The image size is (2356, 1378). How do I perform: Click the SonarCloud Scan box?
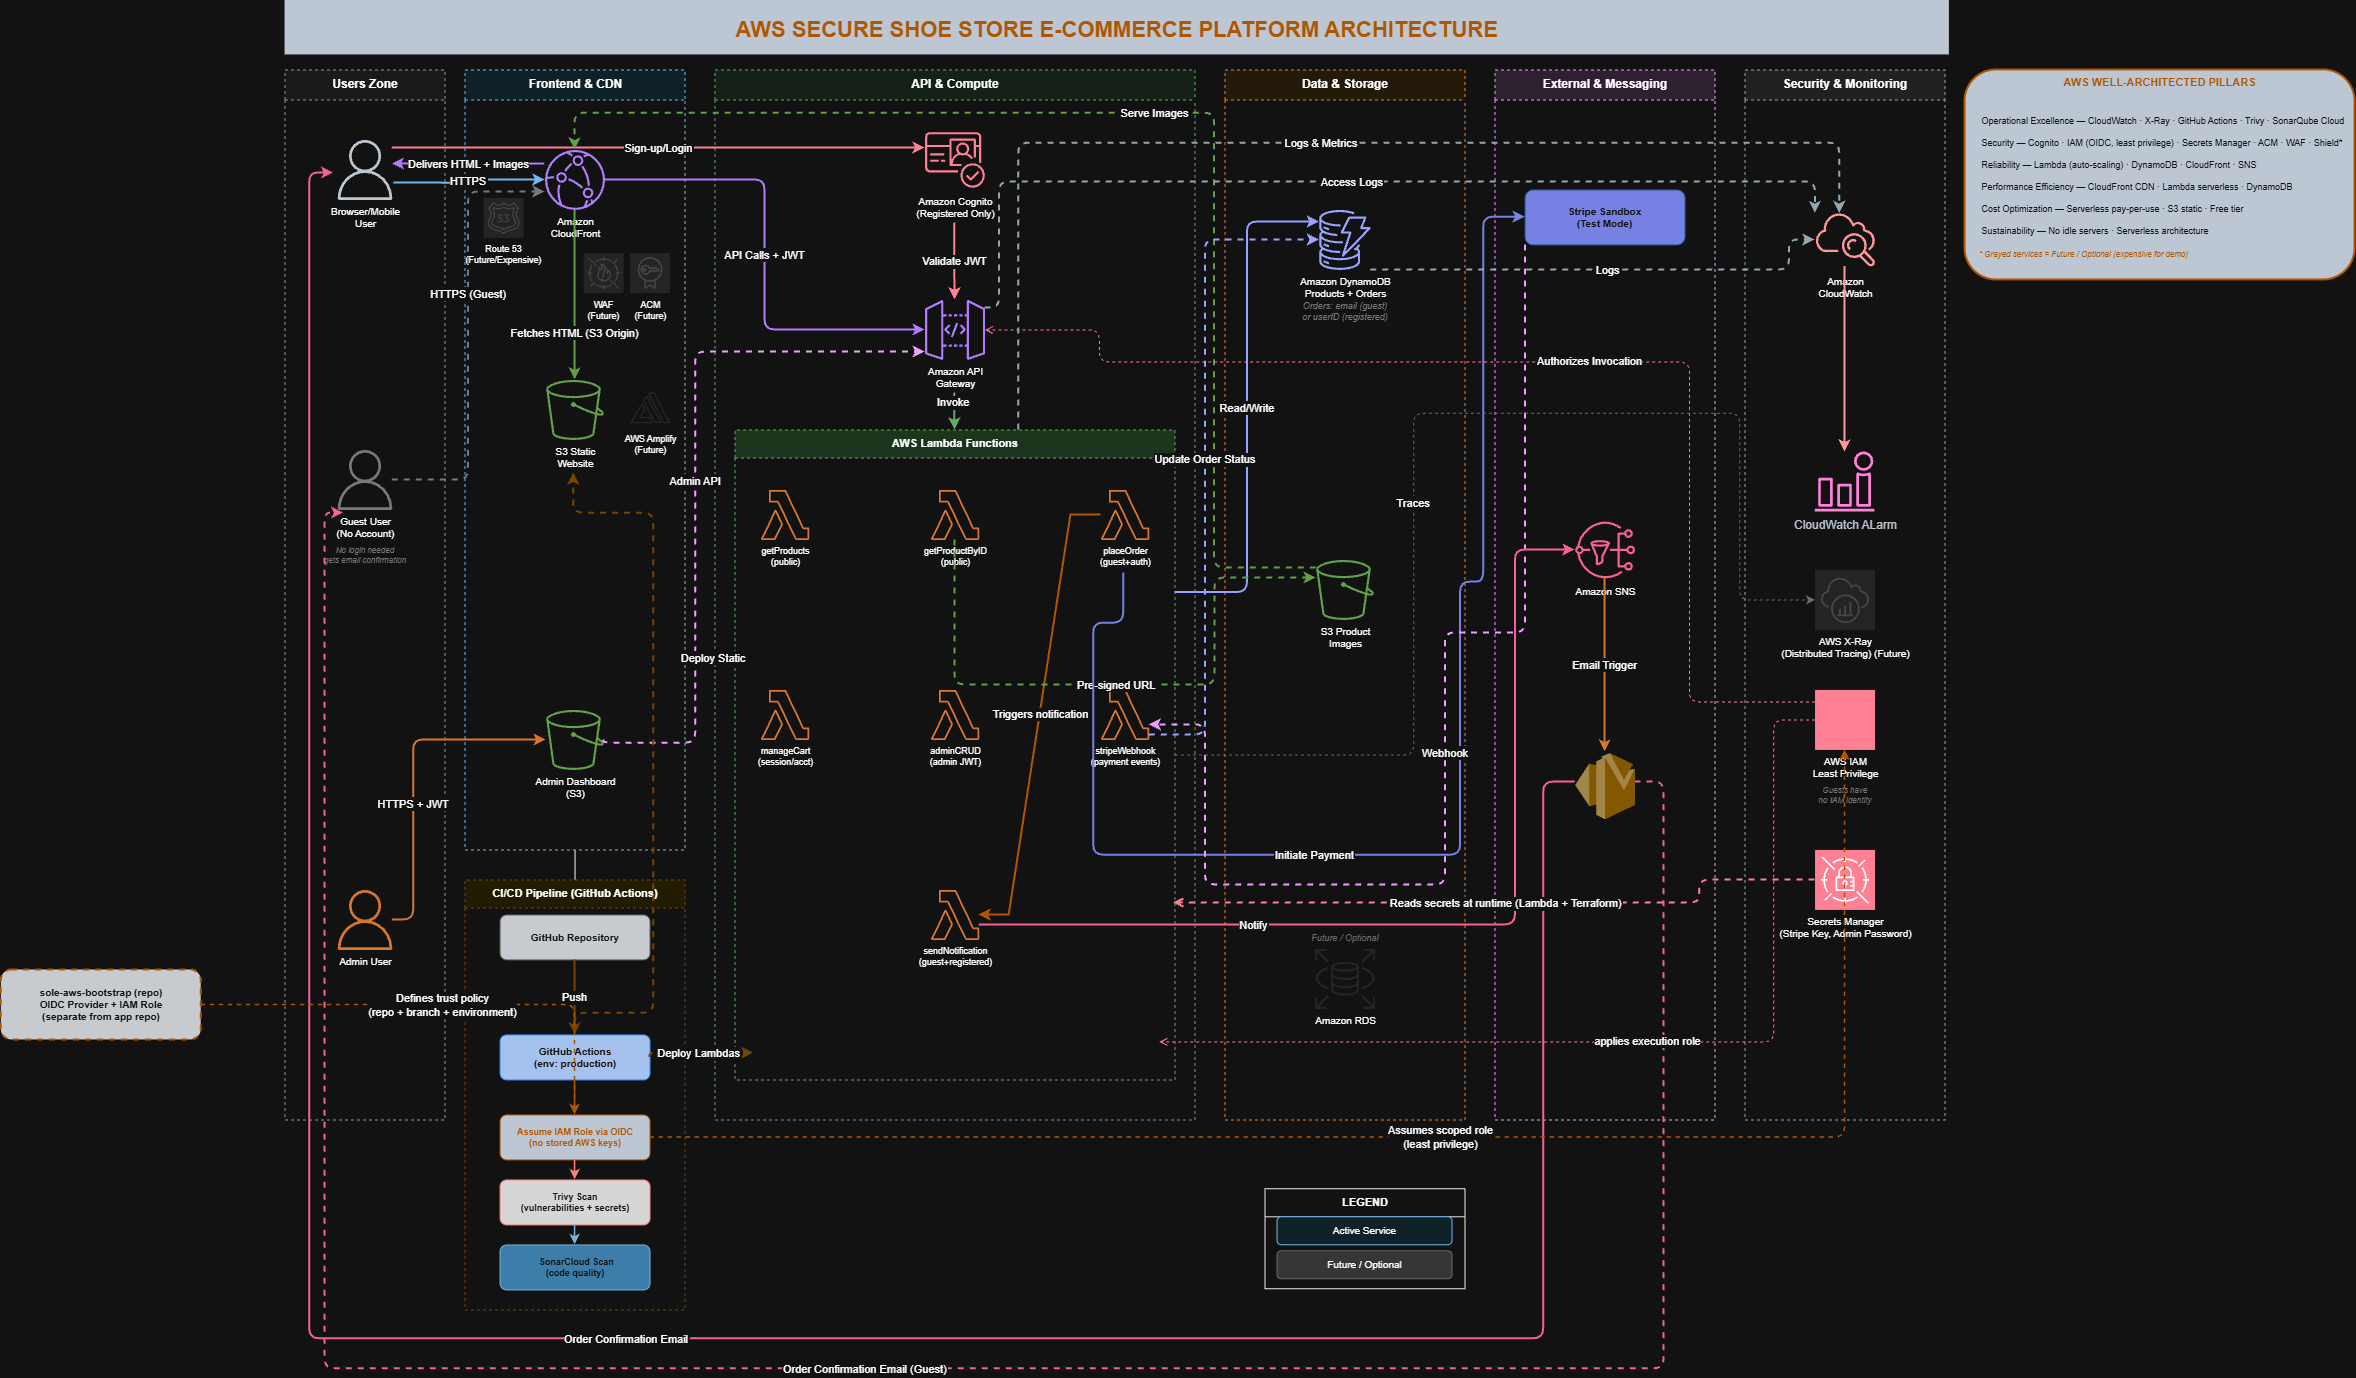pyautogui.click(x=575, y=1267)
